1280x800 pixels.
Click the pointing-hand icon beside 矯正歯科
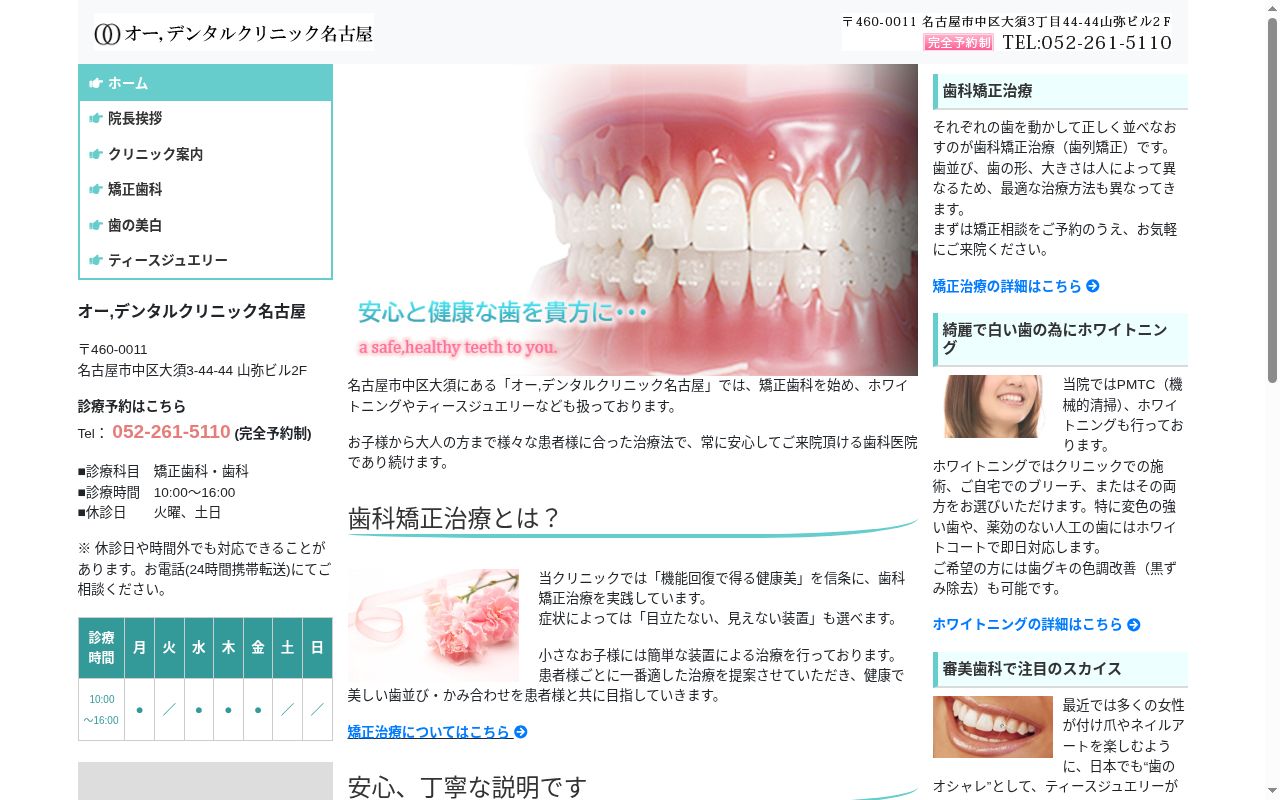click(x=96, y=189)
